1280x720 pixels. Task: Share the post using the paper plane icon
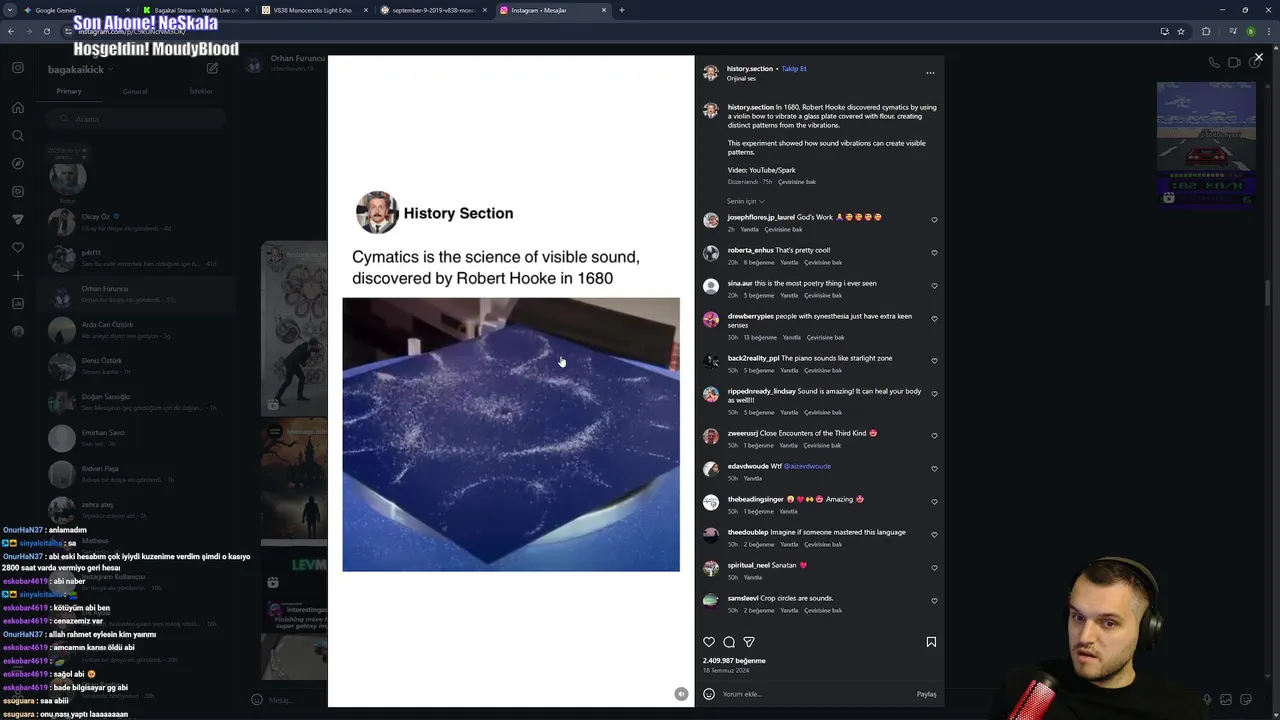pyautogui.click(x=749, y=642)
